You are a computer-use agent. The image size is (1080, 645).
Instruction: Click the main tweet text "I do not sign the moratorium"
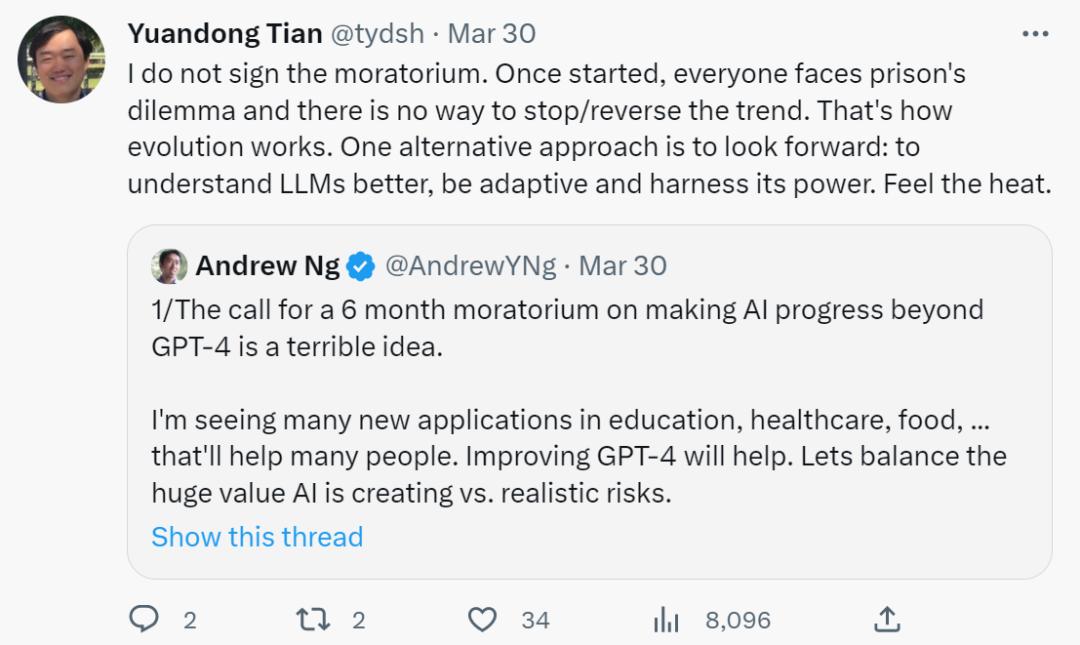(310, 74)
